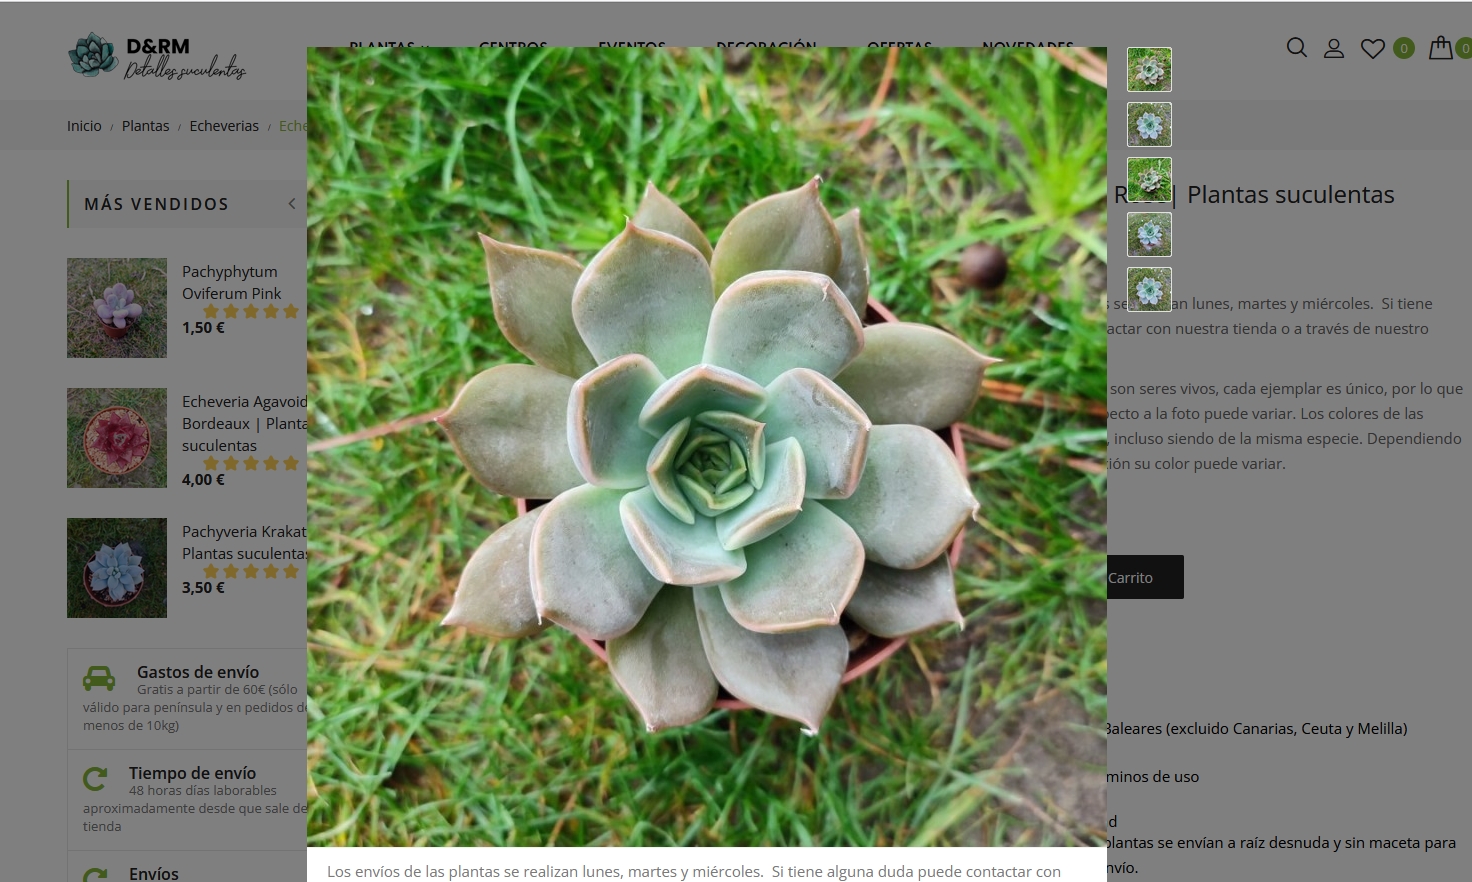Open Echeveria Agavoides Bordeaux product image

click(117, 438)
